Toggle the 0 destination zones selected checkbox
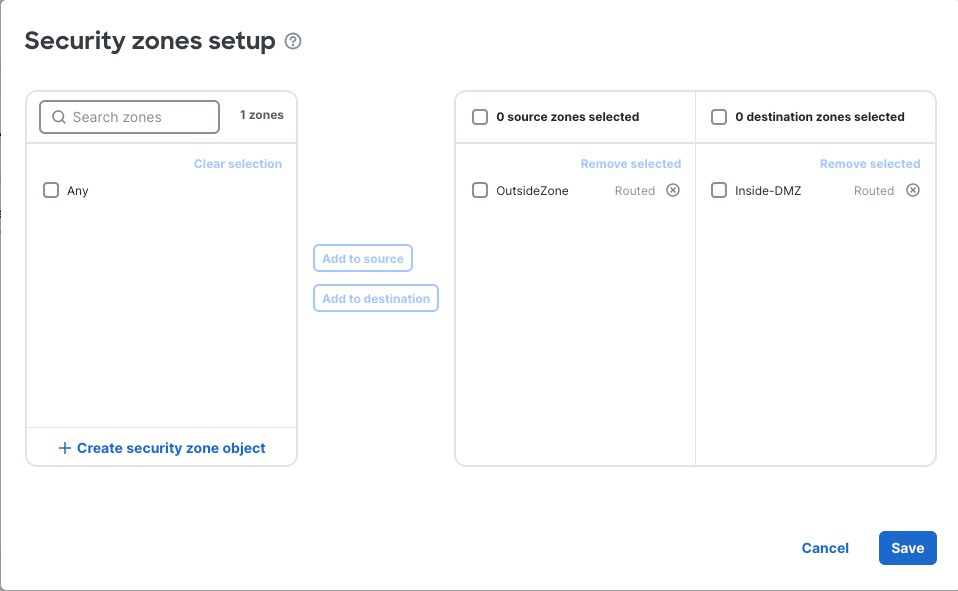958x591 pixels. tap(719, 117)
